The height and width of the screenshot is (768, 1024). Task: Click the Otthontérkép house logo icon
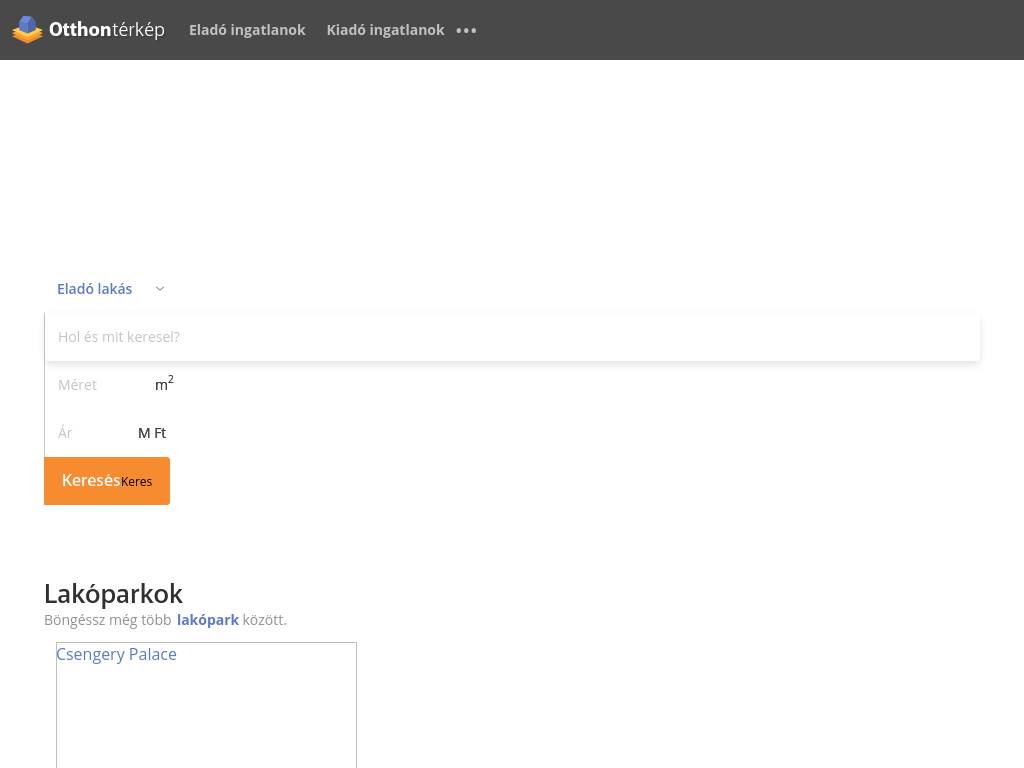(x=27, y=29)
